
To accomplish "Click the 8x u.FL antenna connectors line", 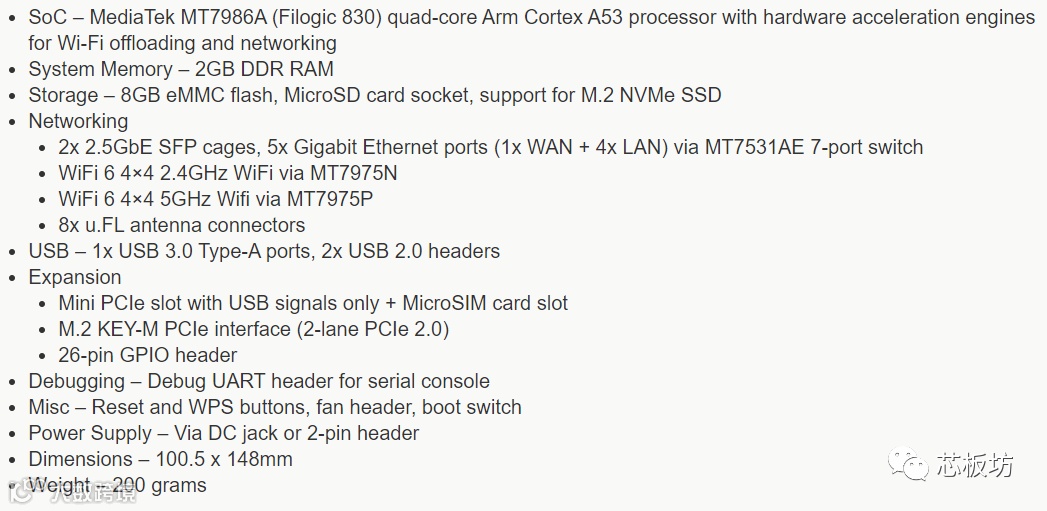I will 182,225.
